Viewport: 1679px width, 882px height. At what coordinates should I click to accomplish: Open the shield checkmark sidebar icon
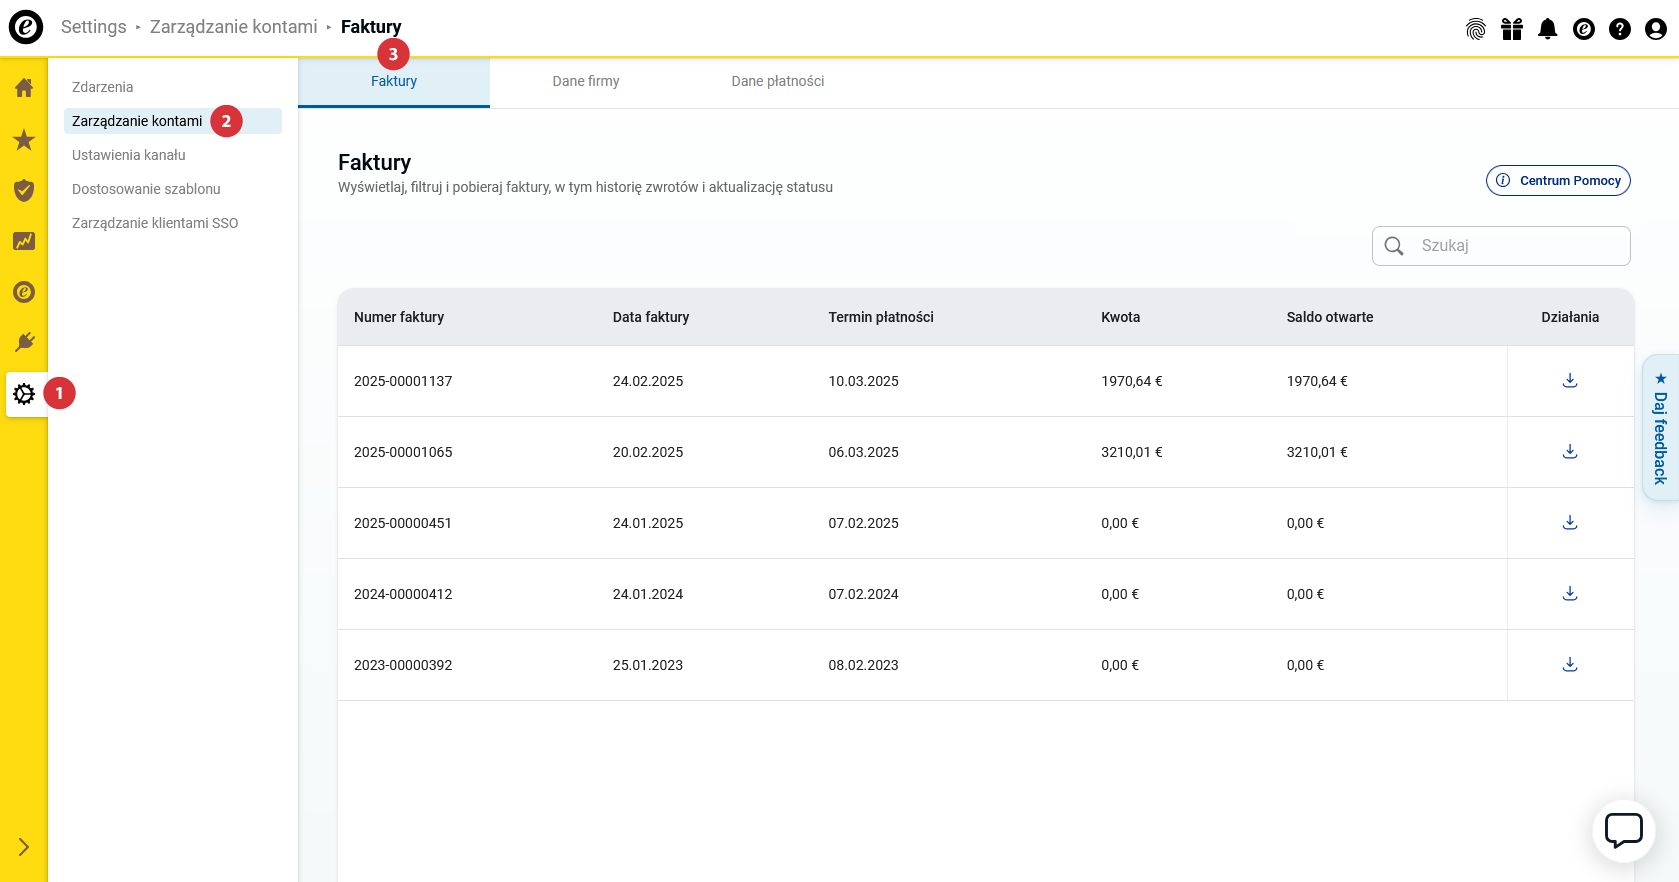24,190
